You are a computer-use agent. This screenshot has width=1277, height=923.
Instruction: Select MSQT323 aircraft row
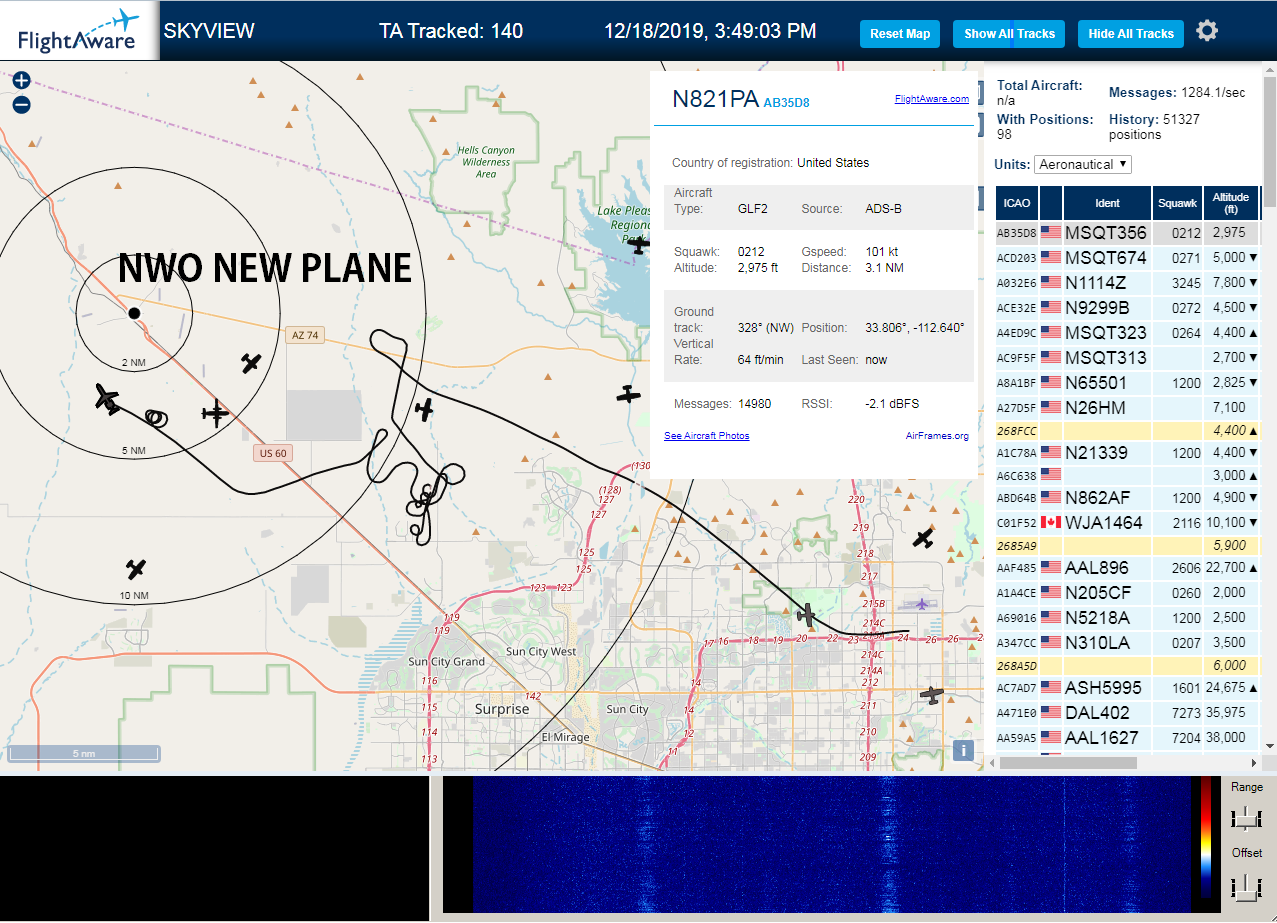pyautogui.click(x=1127, y=332)
